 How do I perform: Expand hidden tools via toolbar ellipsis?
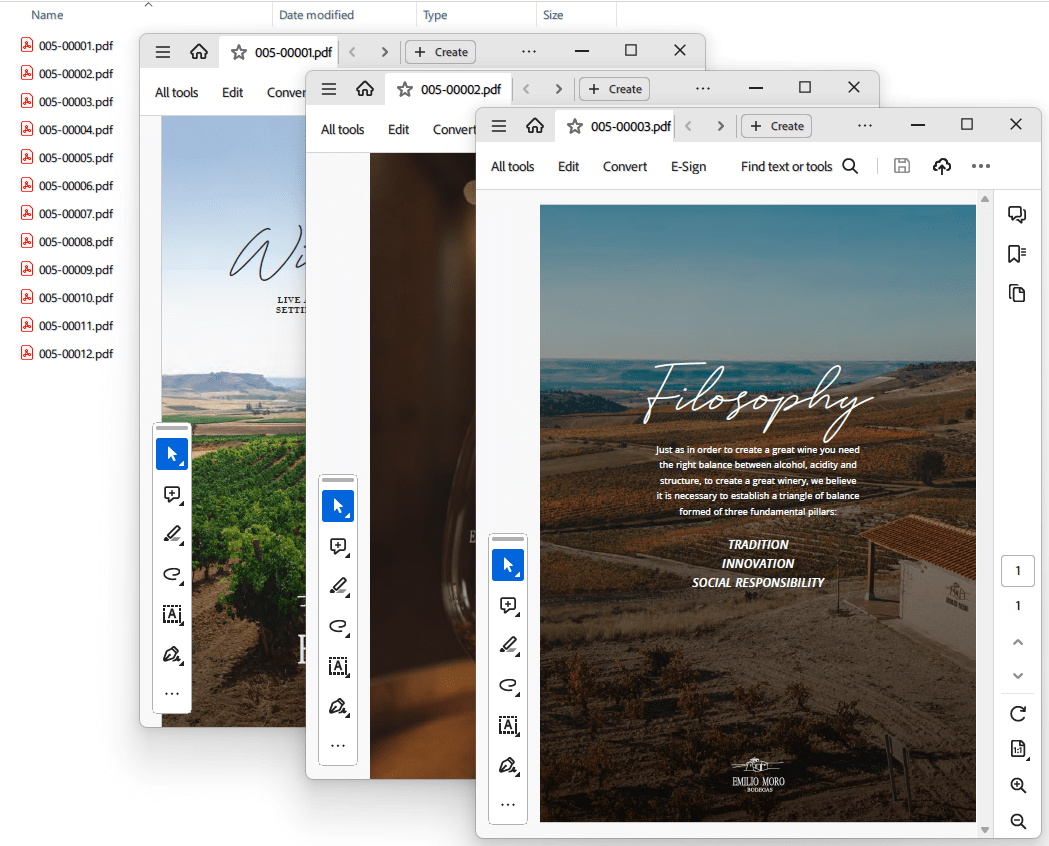[x=508, y=804]
